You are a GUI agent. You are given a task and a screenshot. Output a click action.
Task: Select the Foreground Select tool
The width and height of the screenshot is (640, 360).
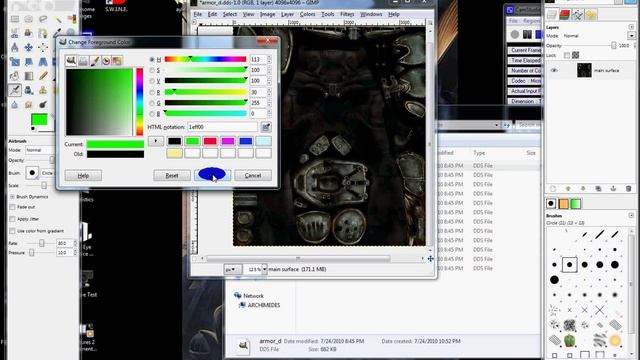pos(29,33)
